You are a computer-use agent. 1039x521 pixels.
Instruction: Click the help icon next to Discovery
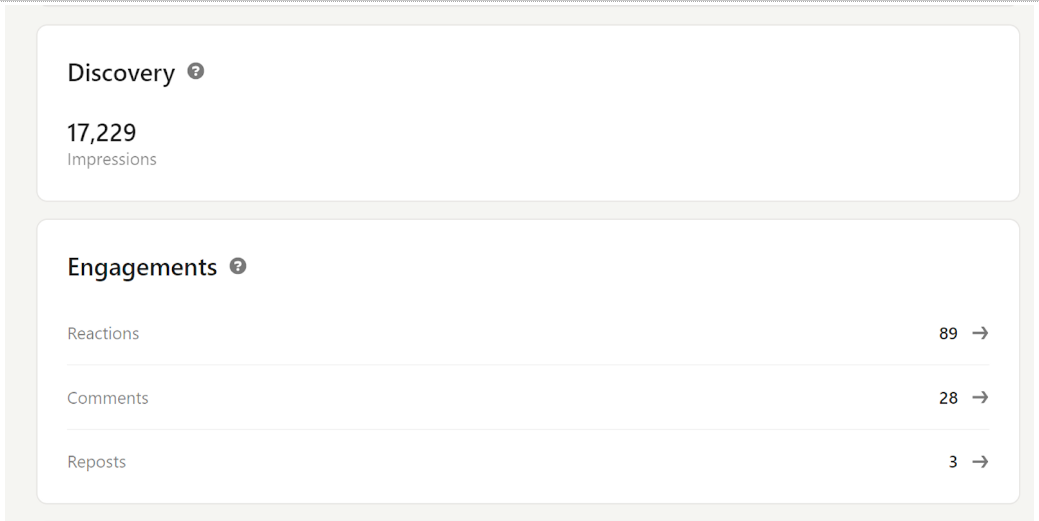[197, 72]
